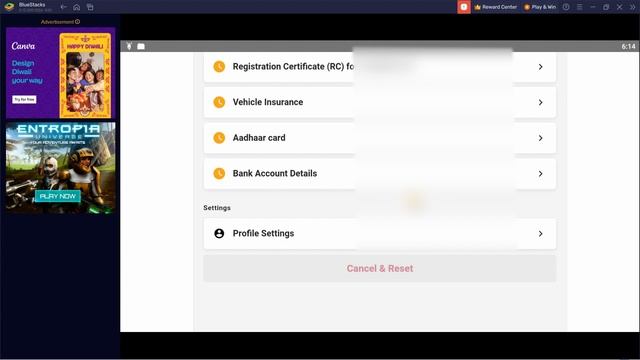640x360 pixels.
Task: Open BlueStacks home screen icon
Action: click(76, 7)
